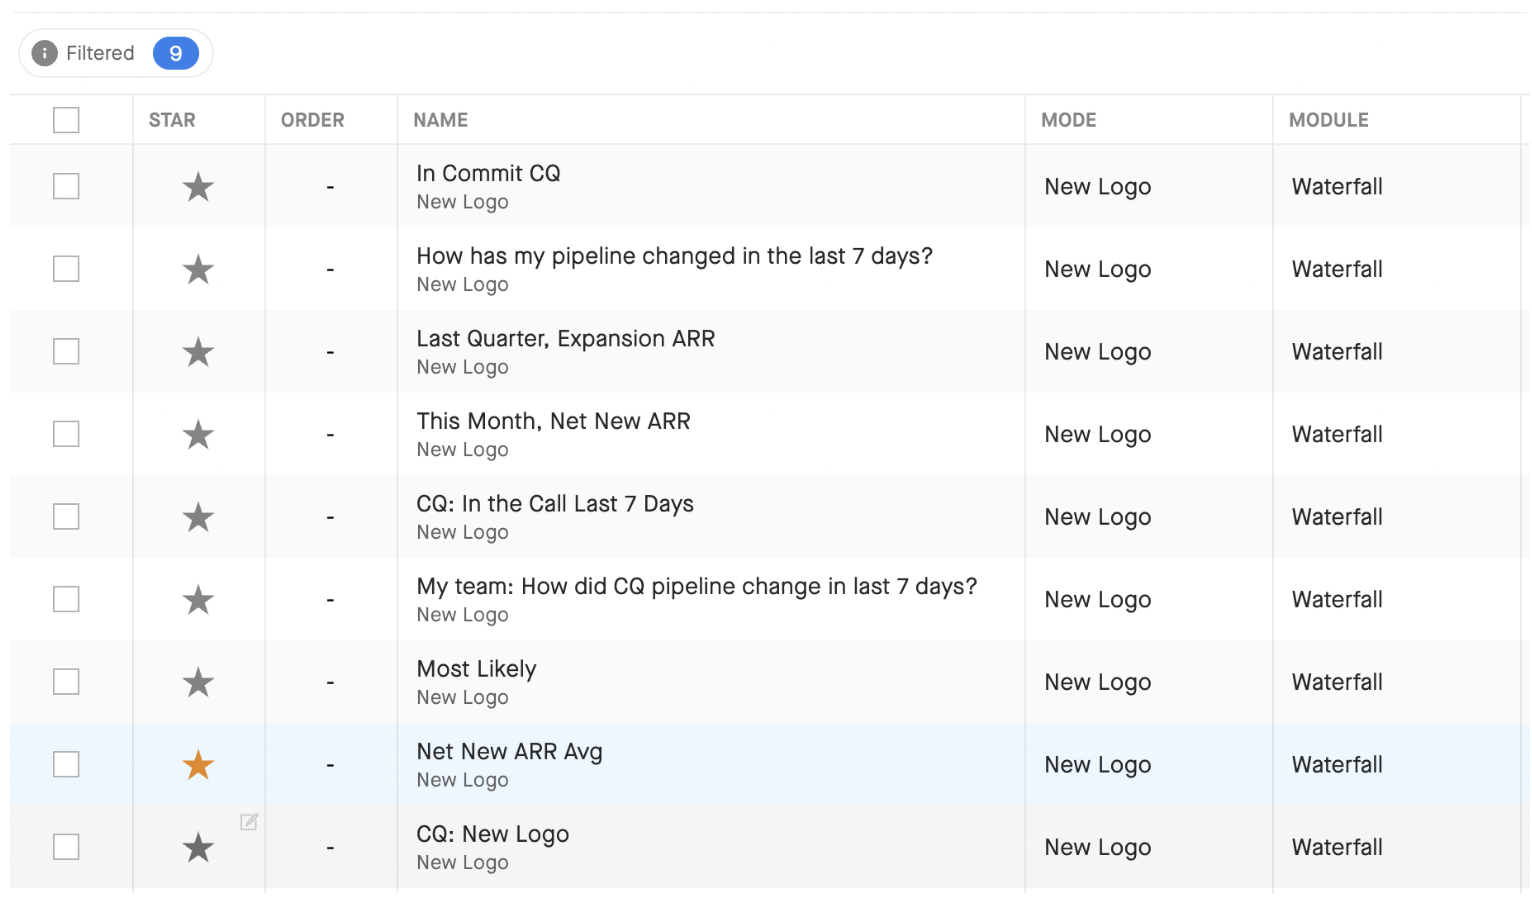Screen dimensions: 1532x914
Task: Star the CQ: In the Call Last 7 Days view
Action: [198, 517]
